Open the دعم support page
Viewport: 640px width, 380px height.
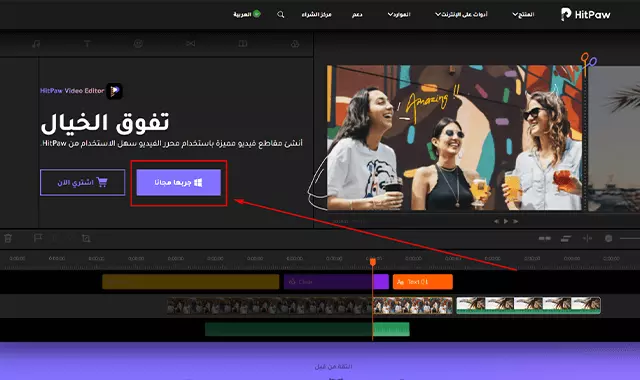(357, 15)
